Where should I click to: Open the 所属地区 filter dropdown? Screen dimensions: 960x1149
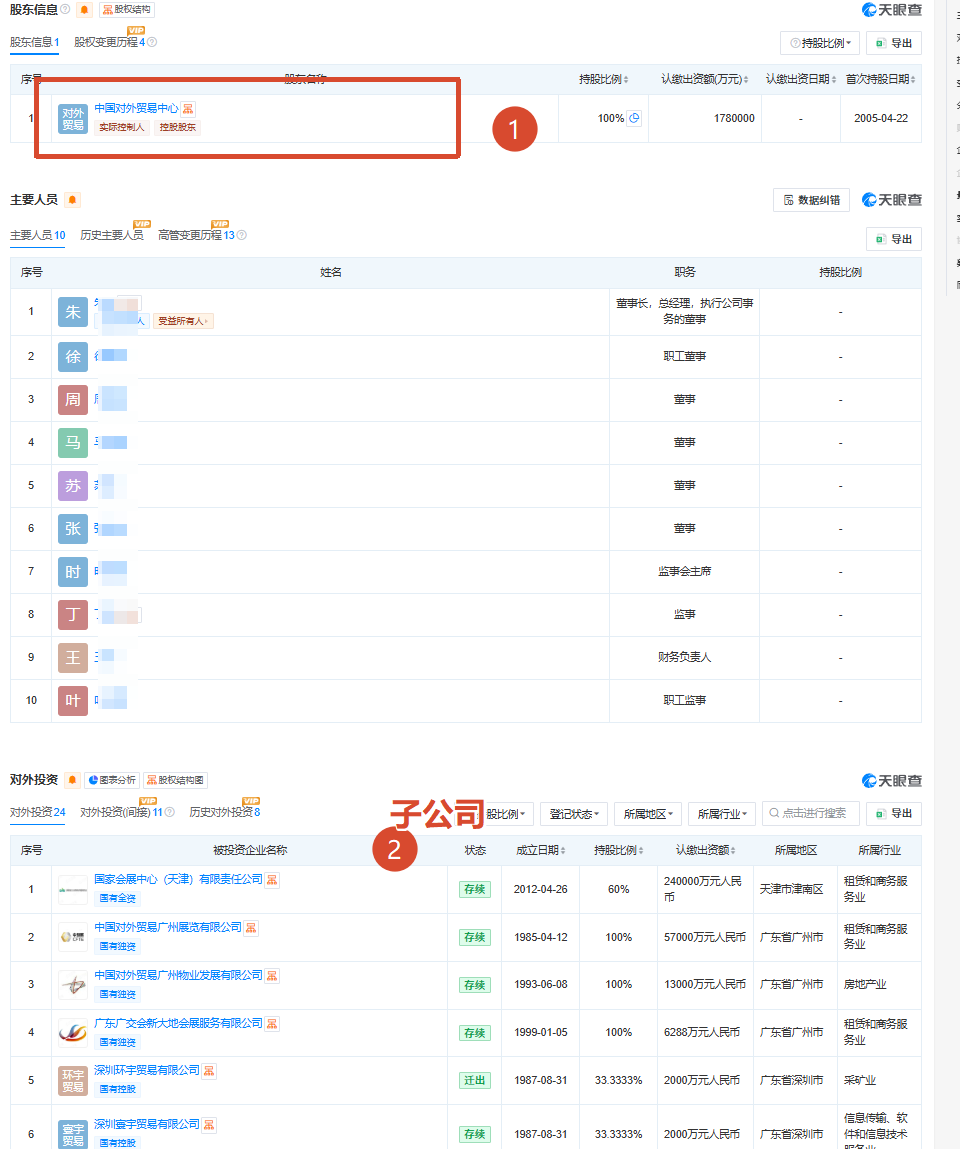click(648, 814)
